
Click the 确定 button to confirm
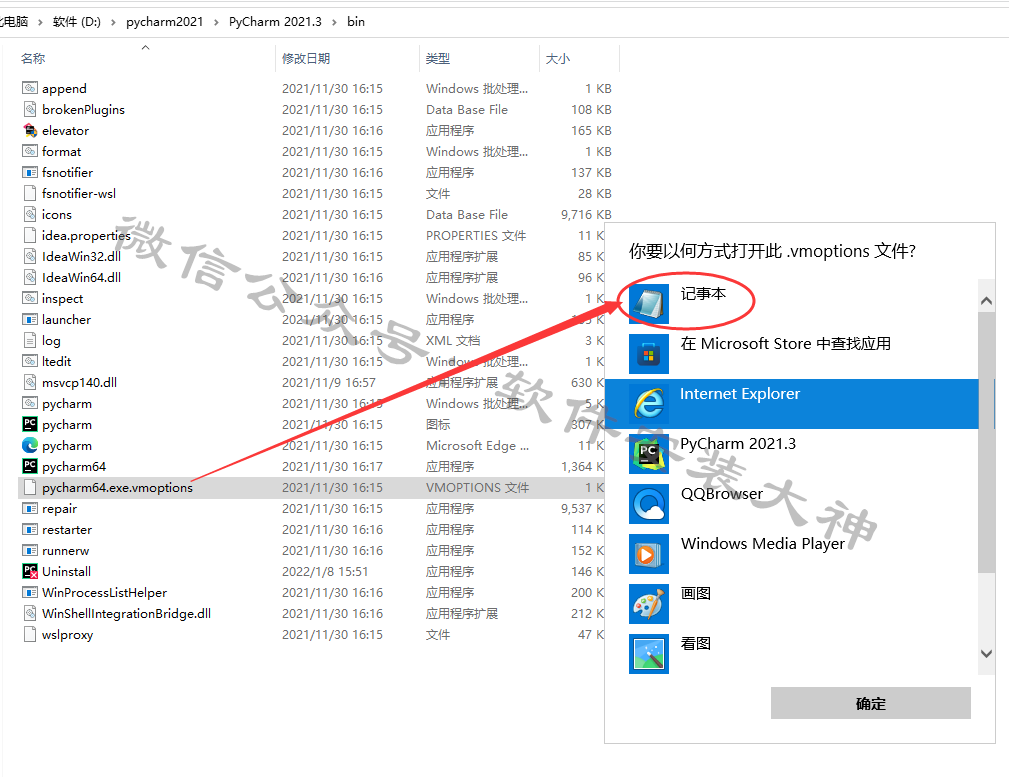tap(871, 703)
